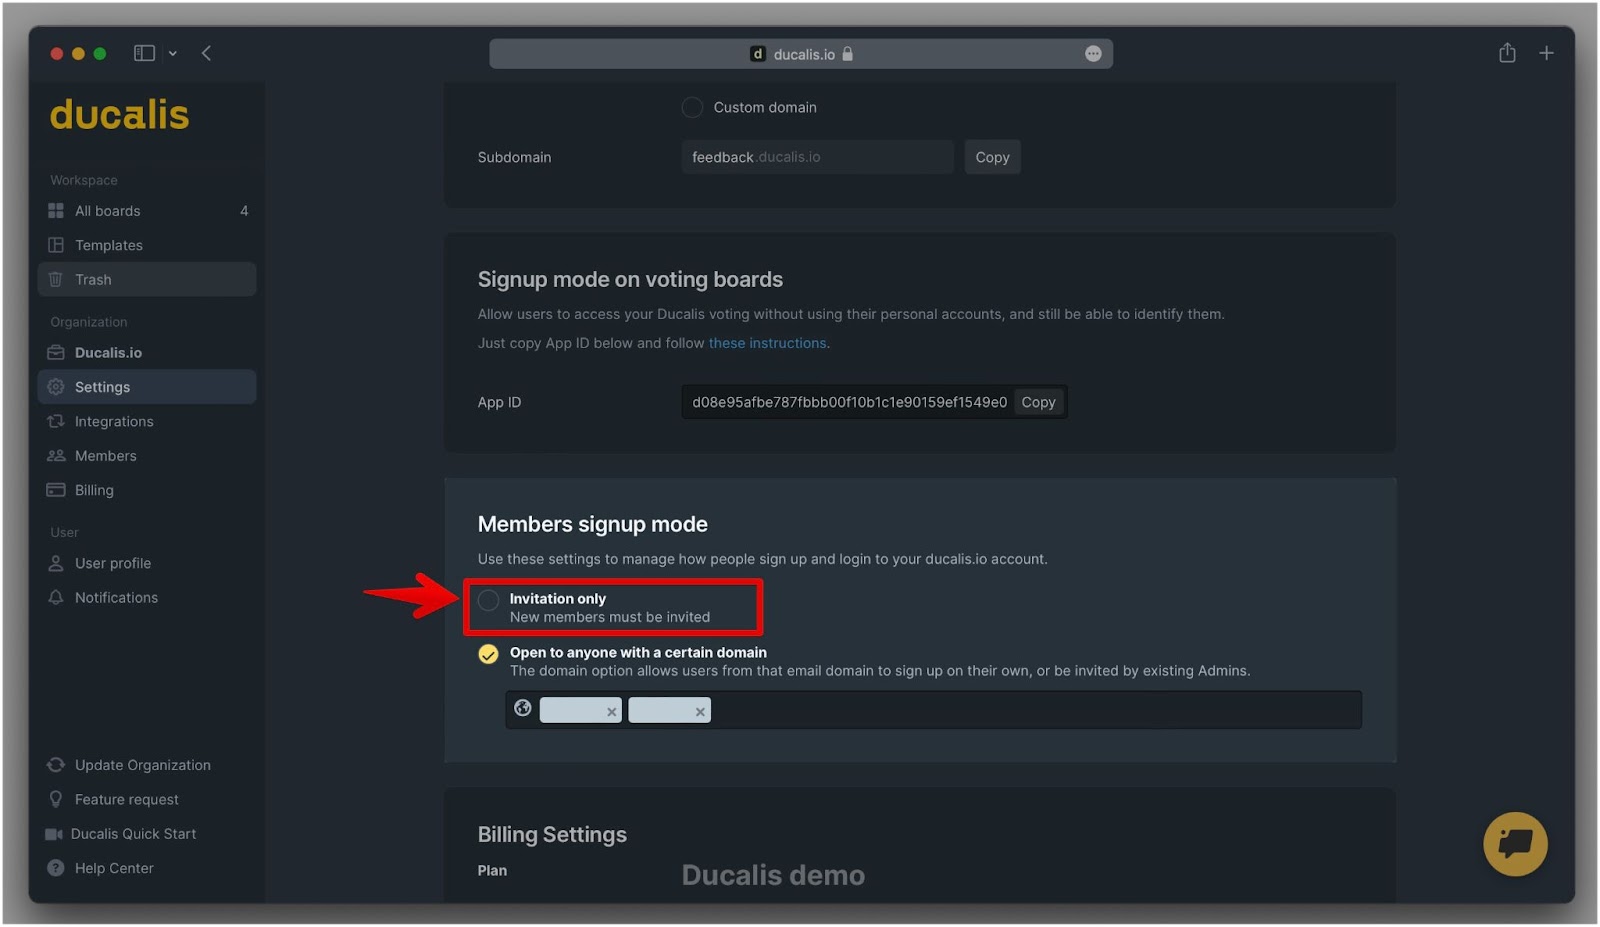Remove the first domain tag
The height and width of the screenshot is (927, 1600).
[x=611, y=712]
